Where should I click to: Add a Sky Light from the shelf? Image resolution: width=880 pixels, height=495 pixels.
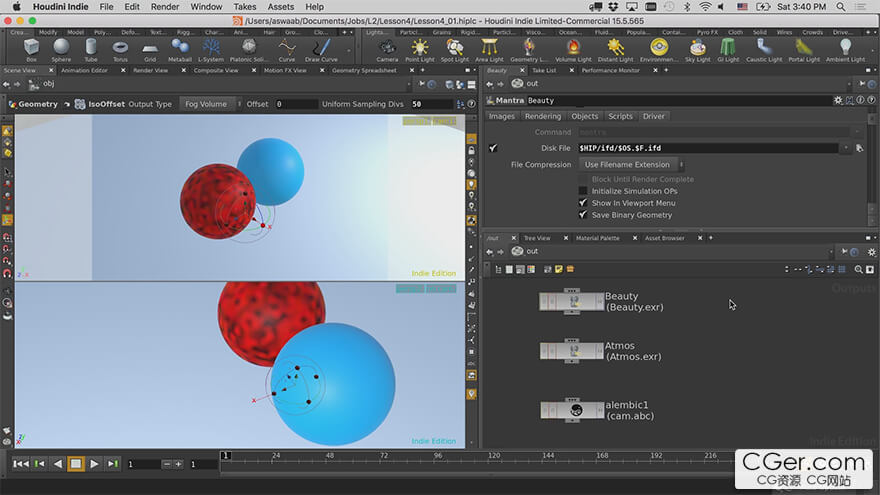coord(698,50)
